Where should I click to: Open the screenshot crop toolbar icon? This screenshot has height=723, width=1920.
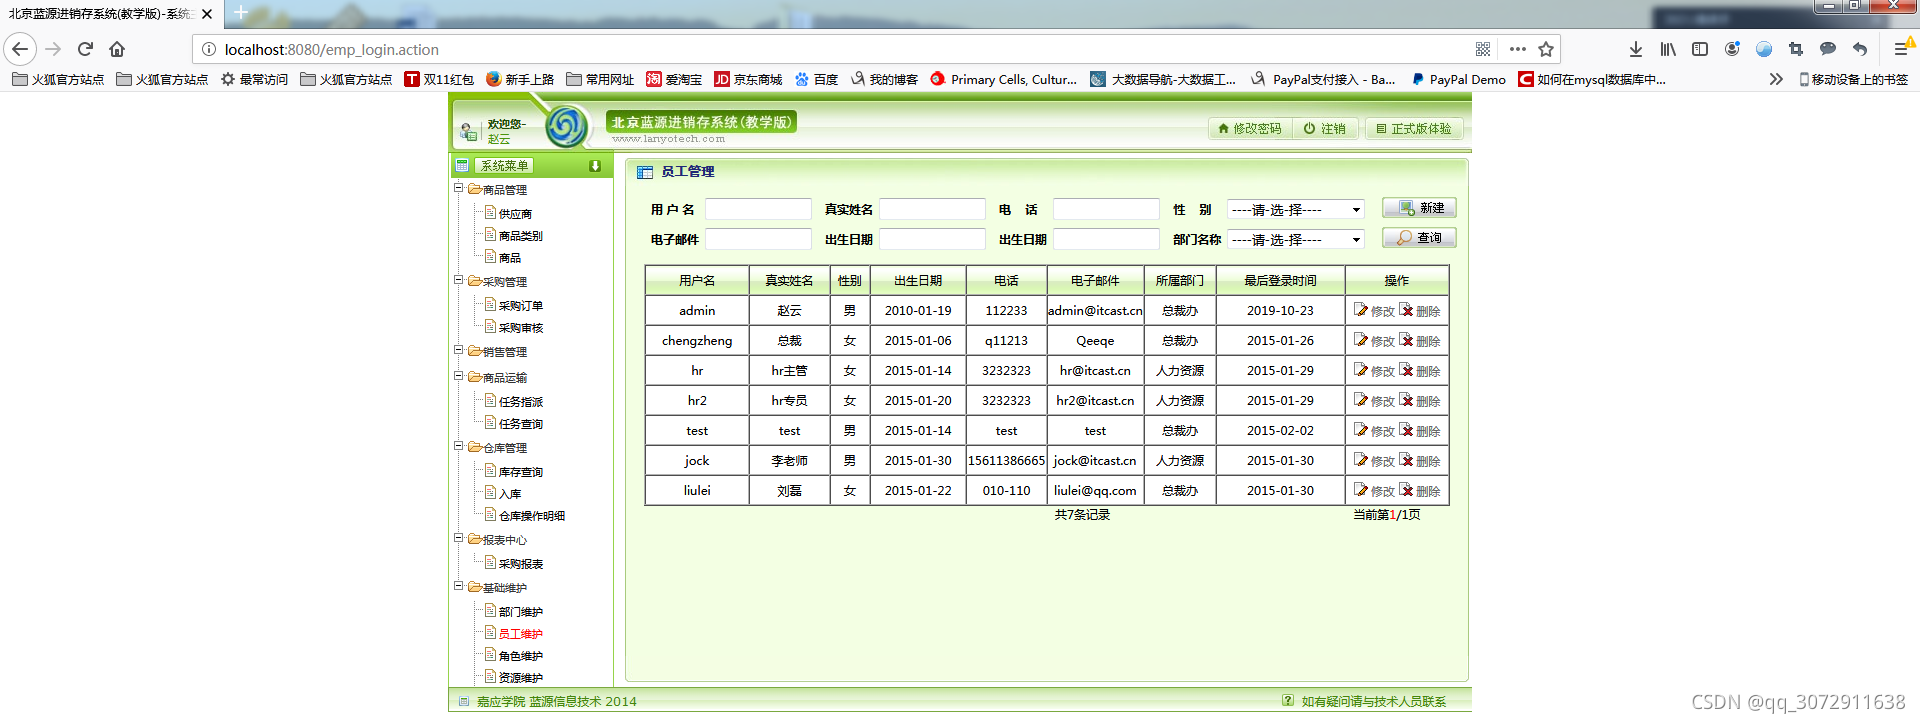coord(1796,49)
